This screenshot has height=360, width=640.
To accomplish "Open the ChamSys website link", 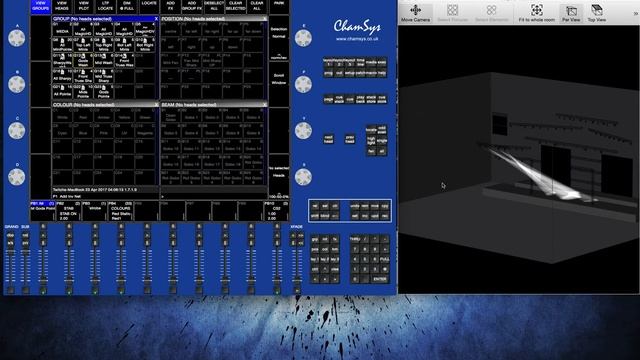I will click(x=357, y=39).
